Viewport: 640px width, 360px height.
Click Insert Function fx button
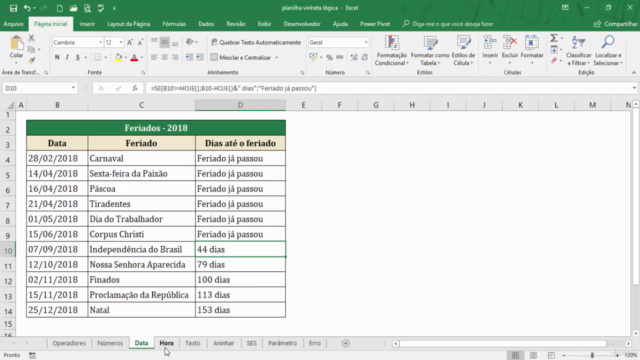pyautogui.click(x=135, y=88)
